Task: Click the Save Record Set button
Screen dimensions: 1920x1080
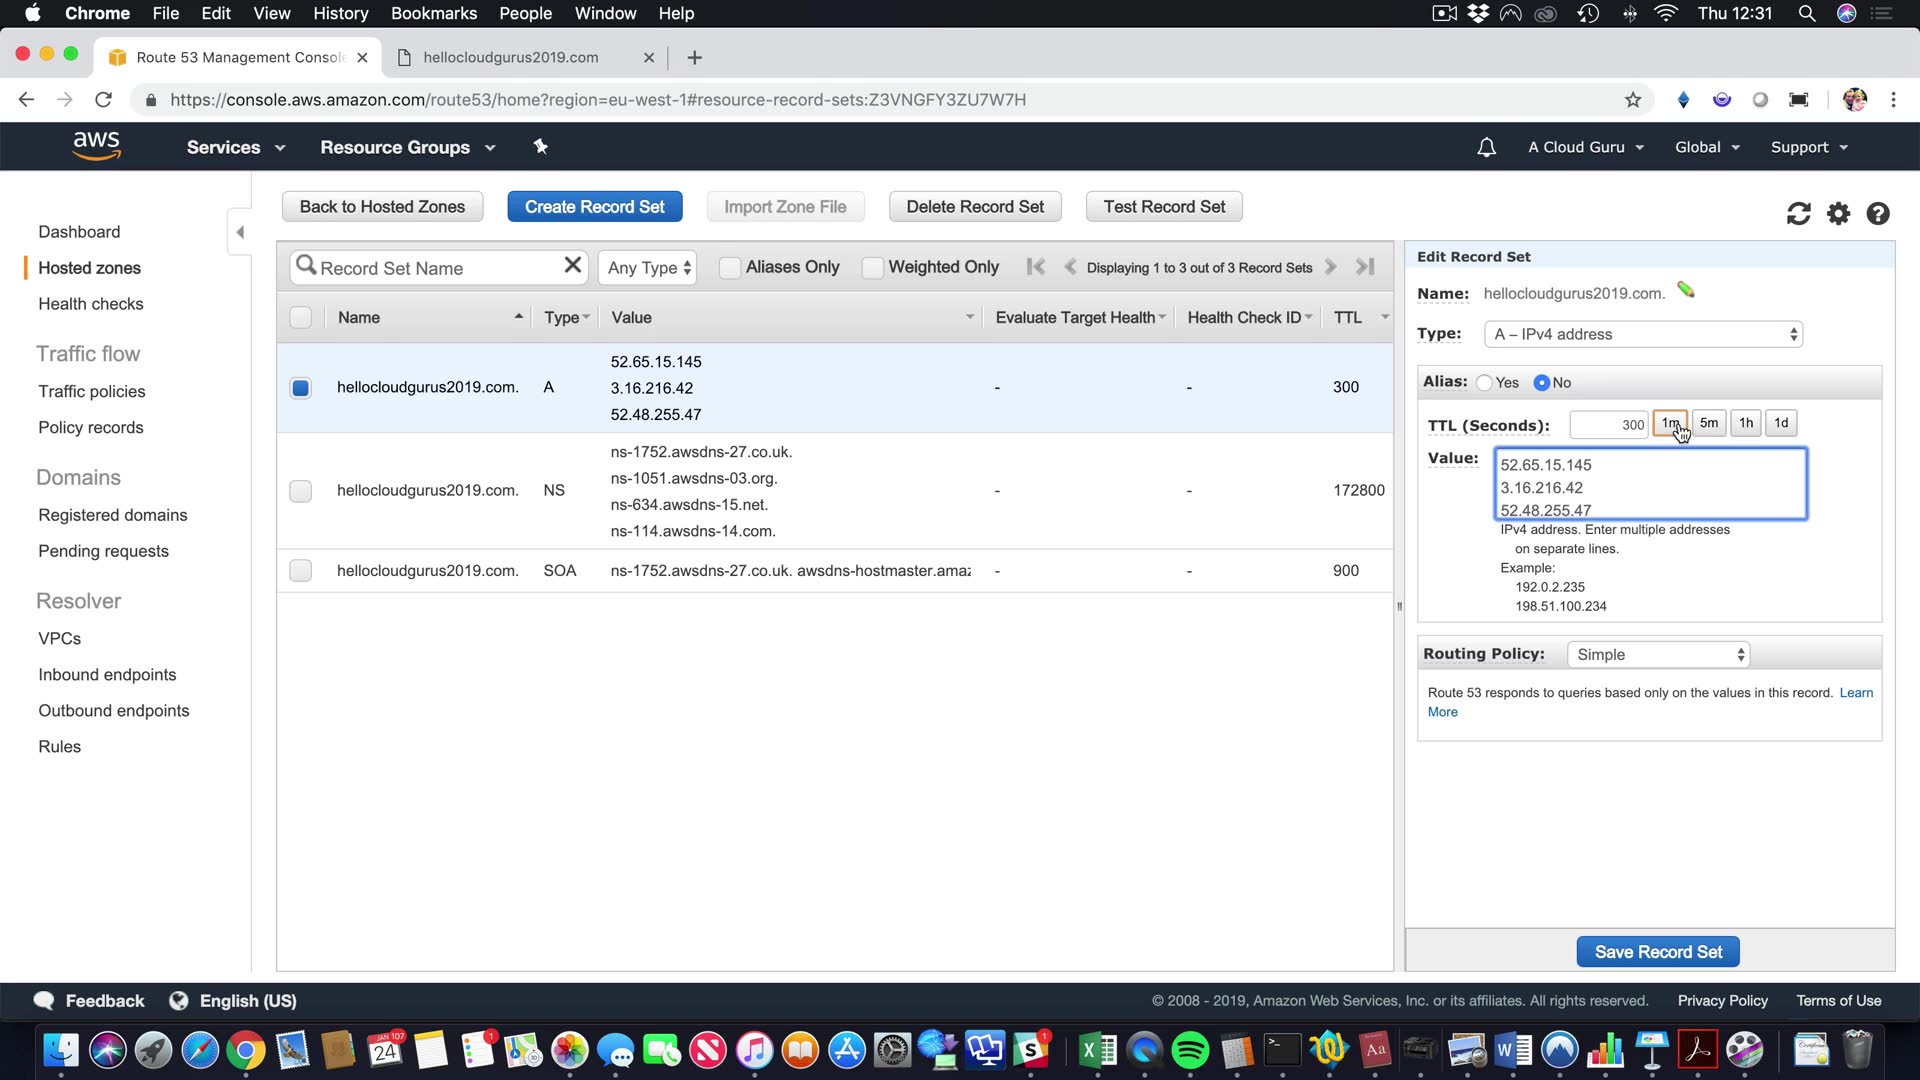Action: click(x=1657, y=952)
